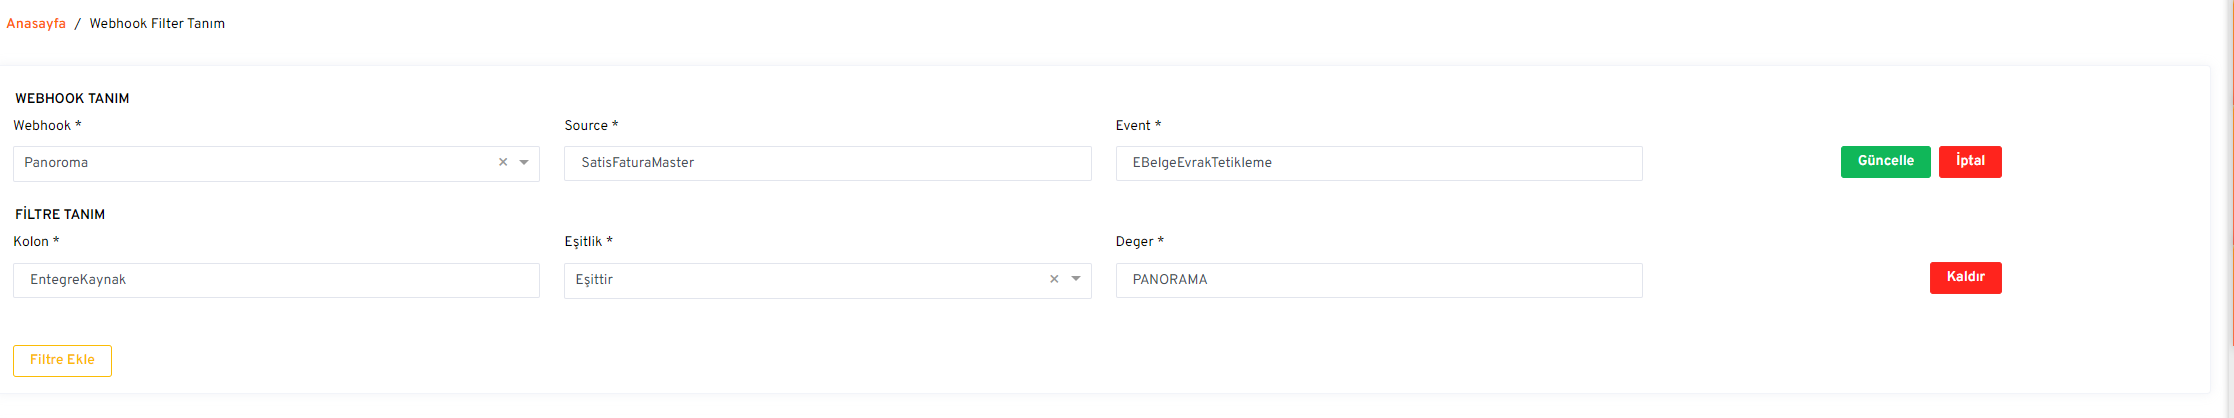Click the Webhook dropdown arrow icon
This screenshot has height=418, width=2234.
pos(524,163)
